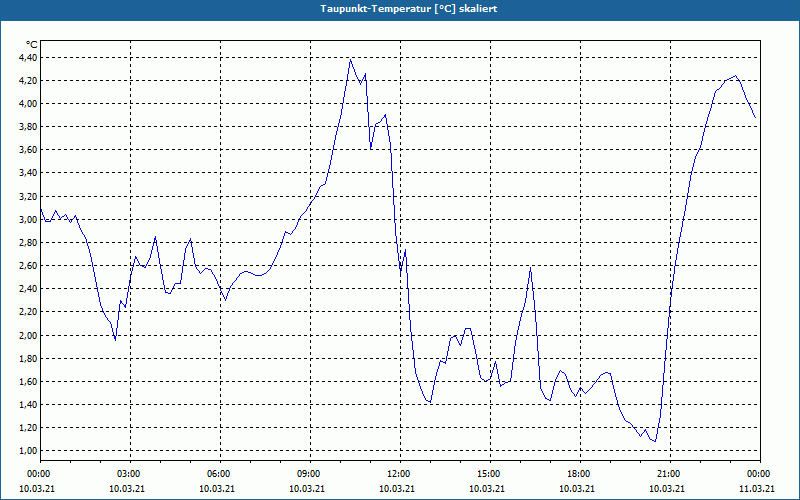The height and width of the screenshot is (500, 800).
Task: Click the 1,00 y-axis label
Action: [x=28, y=451]
